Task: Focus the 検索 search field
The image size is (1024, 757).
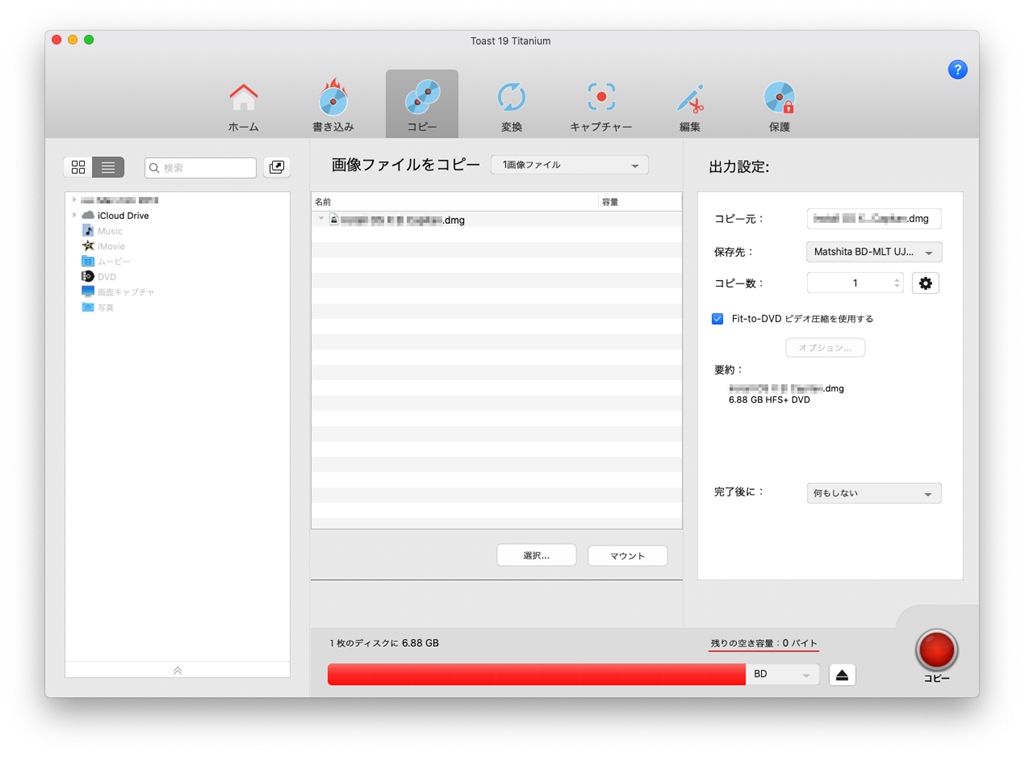Action: (200, 168)
